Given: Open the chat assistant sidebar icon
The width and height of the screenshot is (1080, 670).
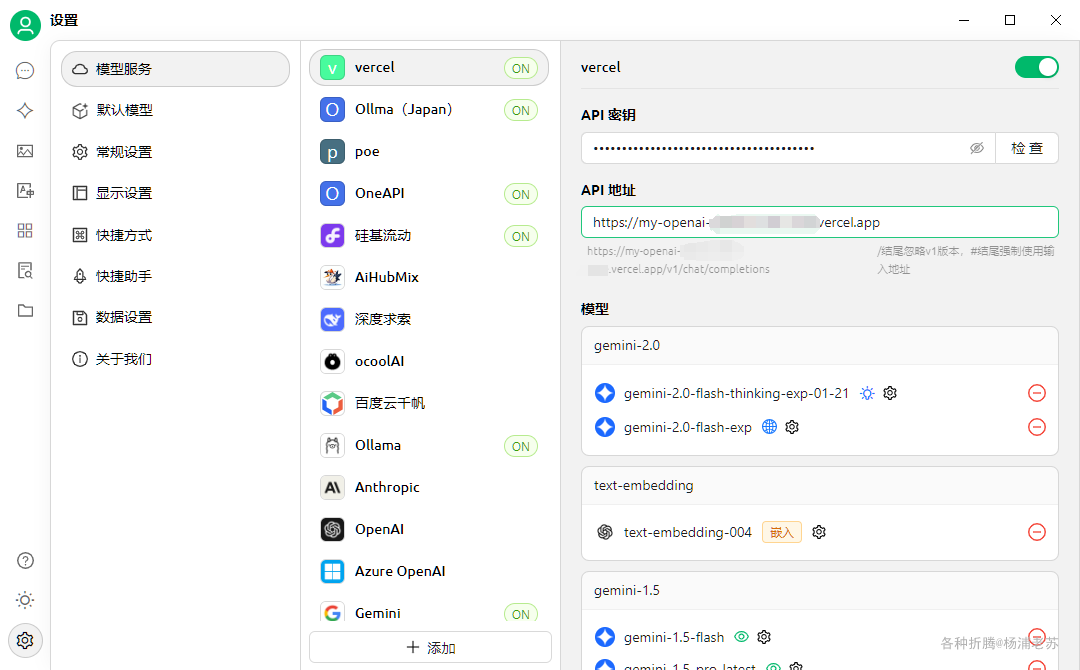Looking at the screenshot, I should pyautogui.click(x=25, y=71).
